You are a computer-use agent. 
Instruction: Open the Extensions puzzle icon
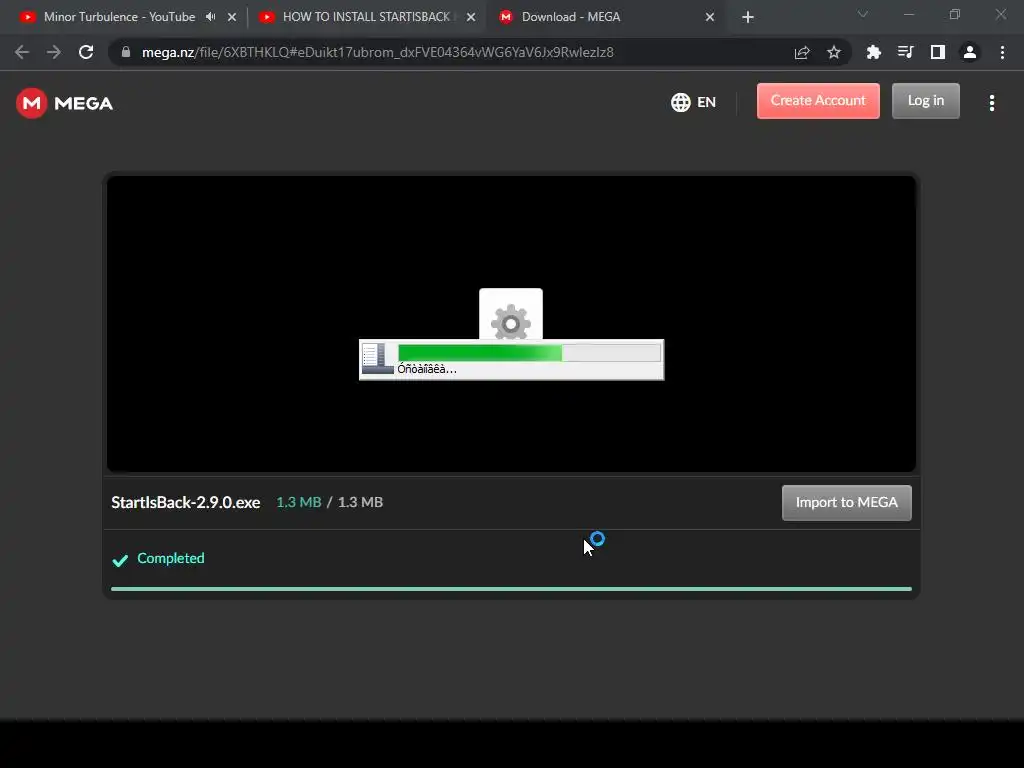coord(874,52)
